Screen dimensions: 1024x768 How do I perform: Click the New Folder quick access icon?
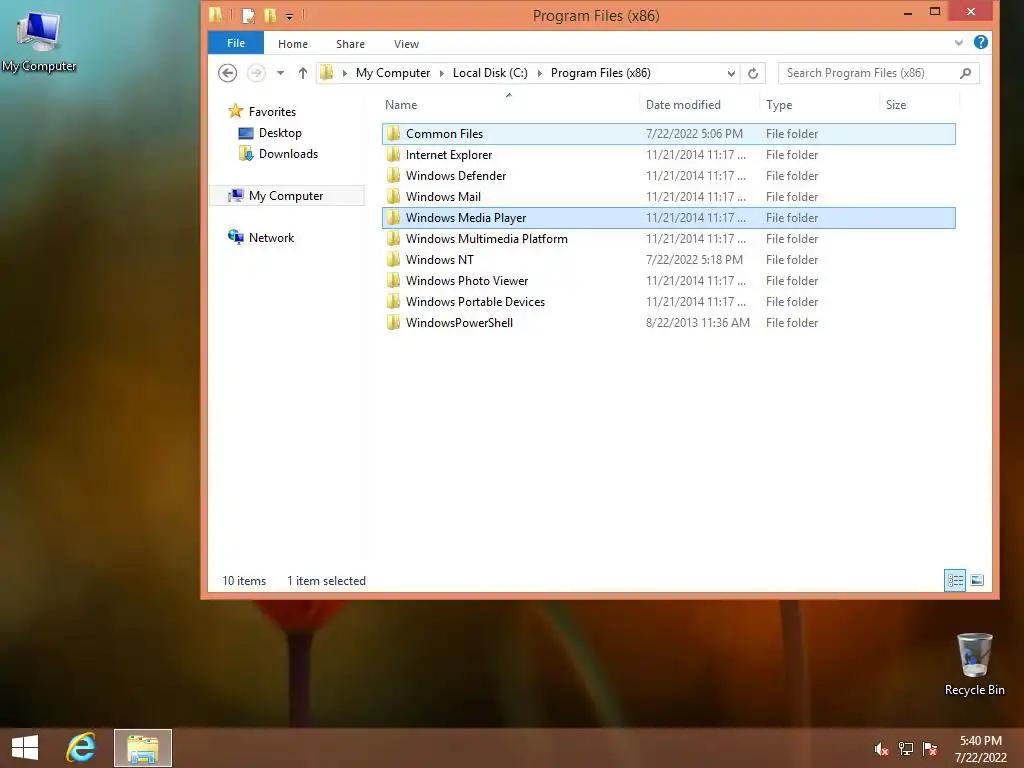(x=270, y=15)
